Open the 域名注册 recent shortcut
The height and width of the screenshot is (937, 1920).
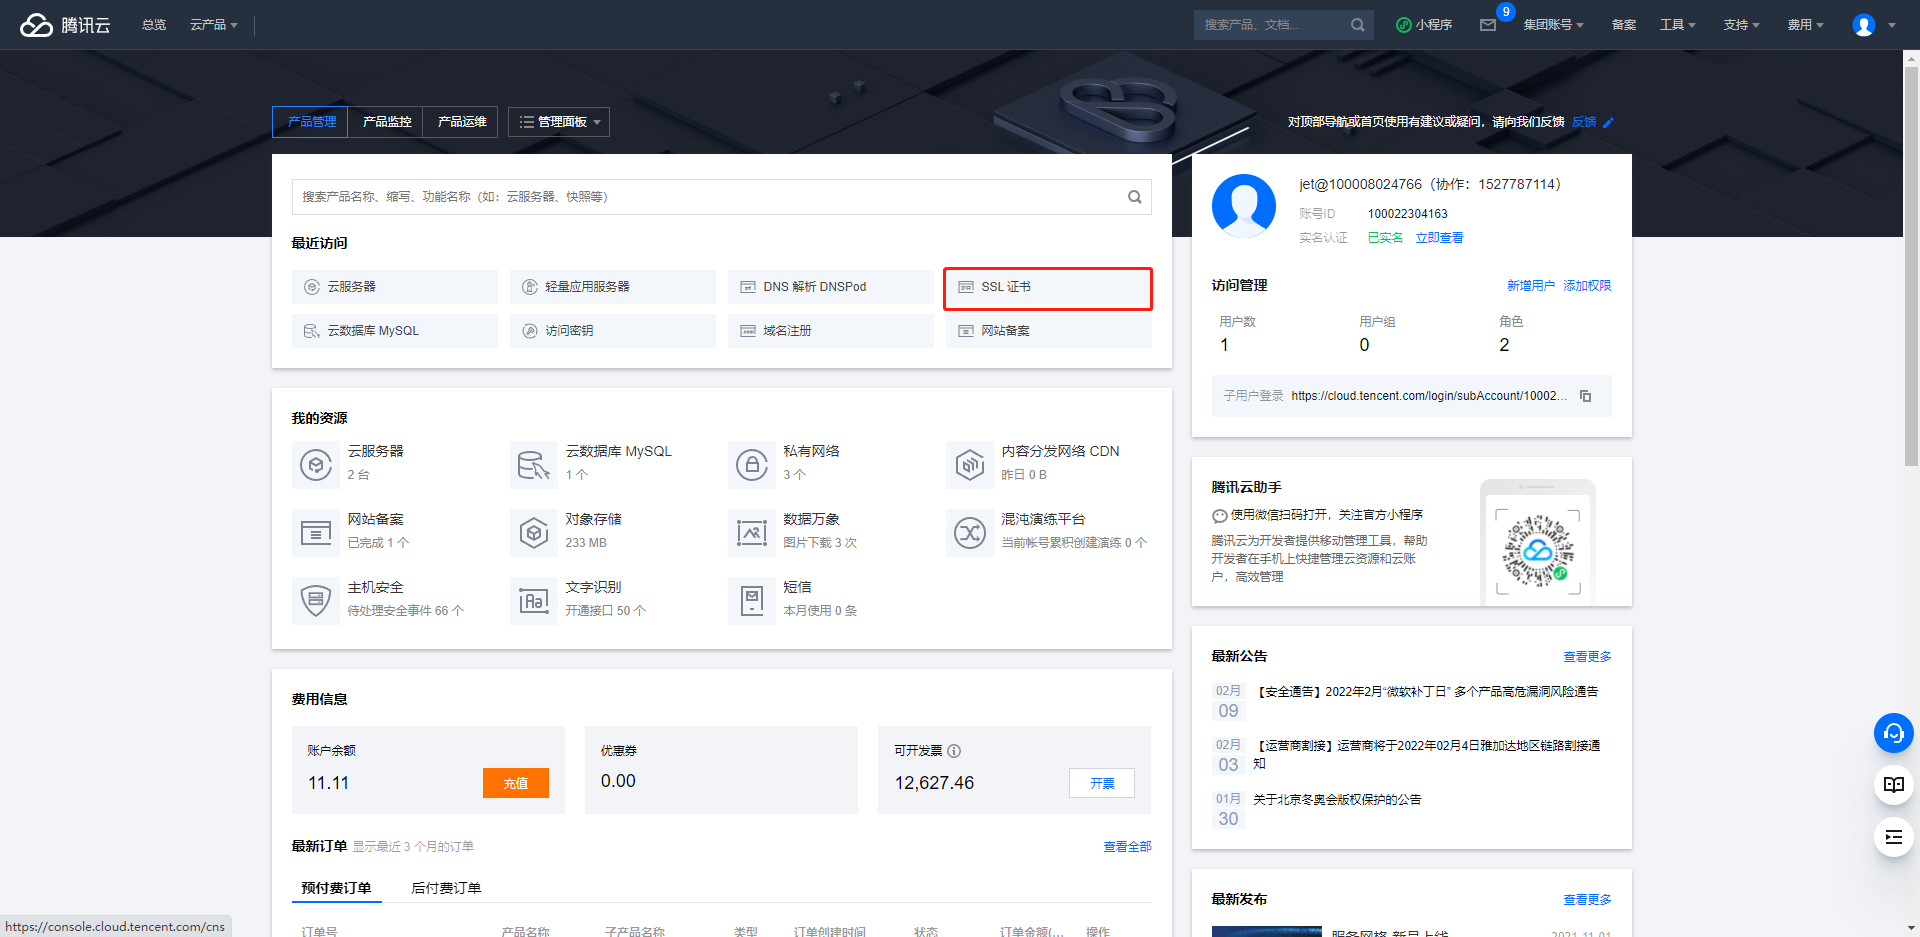click(x=831, y=331)
